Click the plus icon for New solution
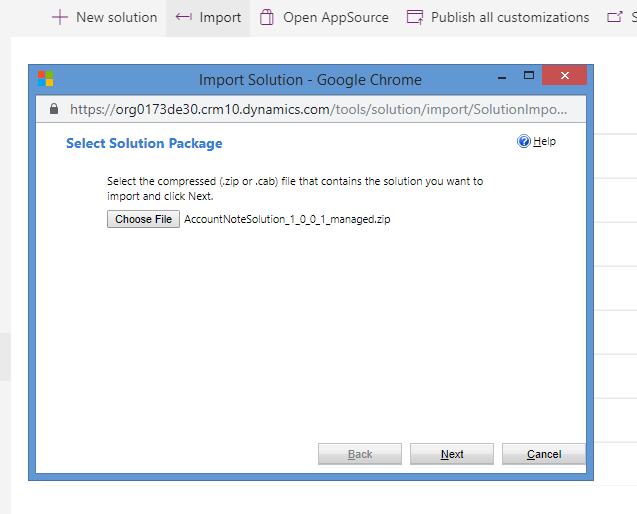 [x=60, y=17]
